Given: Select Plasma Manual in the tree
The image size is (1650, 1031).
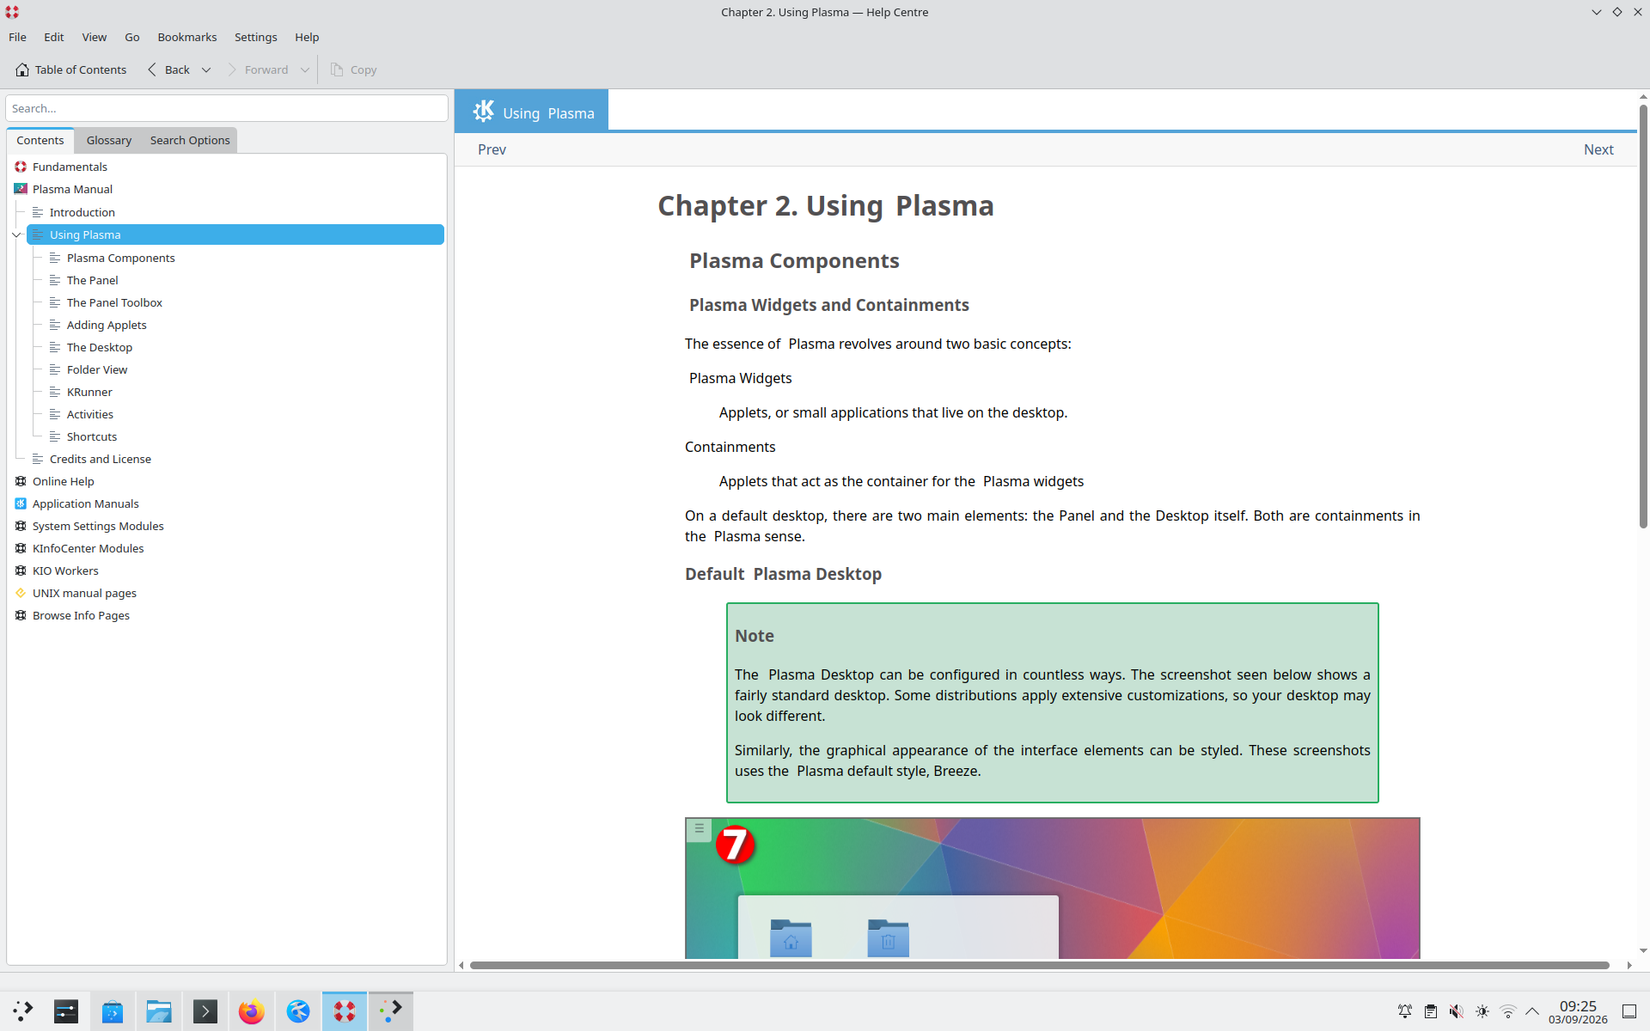Looking at the screenshot, I should tap(72, 189).
